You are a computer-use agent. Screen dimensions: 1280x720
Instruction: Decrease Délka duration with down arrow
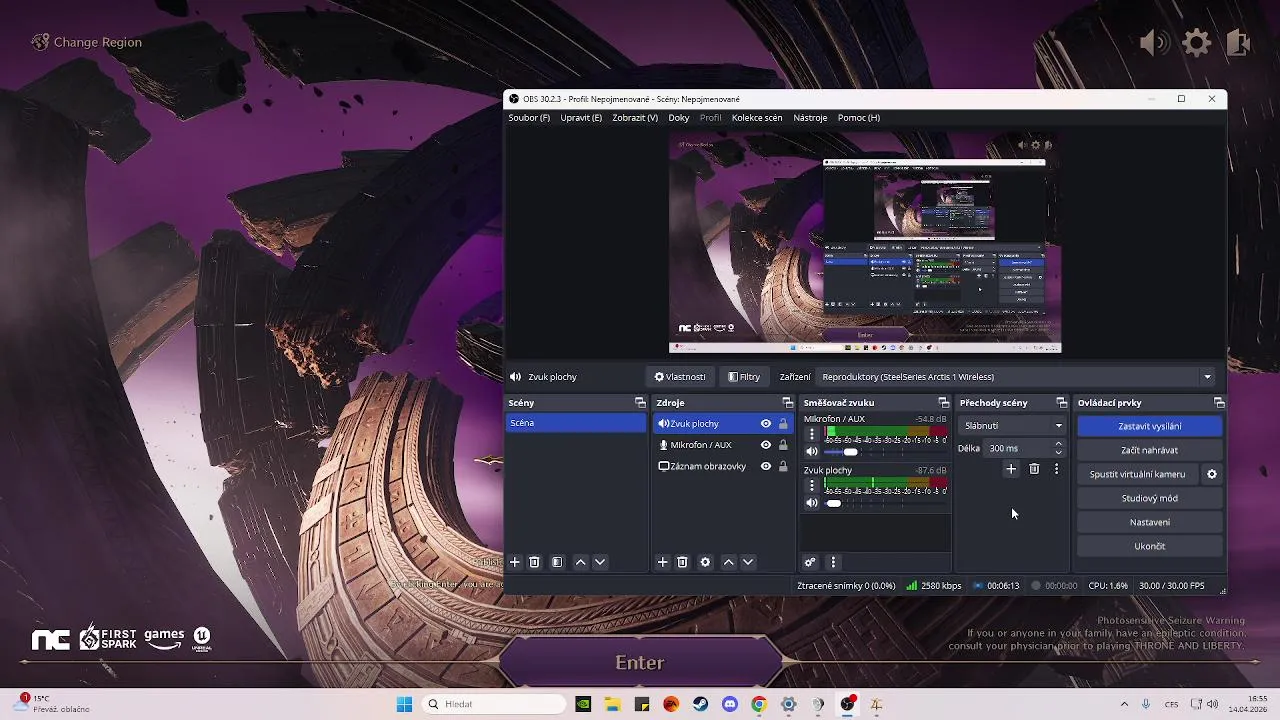pos(1059,452)
